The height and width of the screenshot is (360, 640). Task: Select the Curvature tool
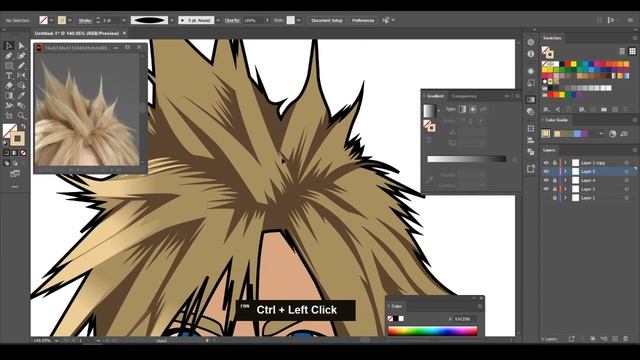(21, 56)
